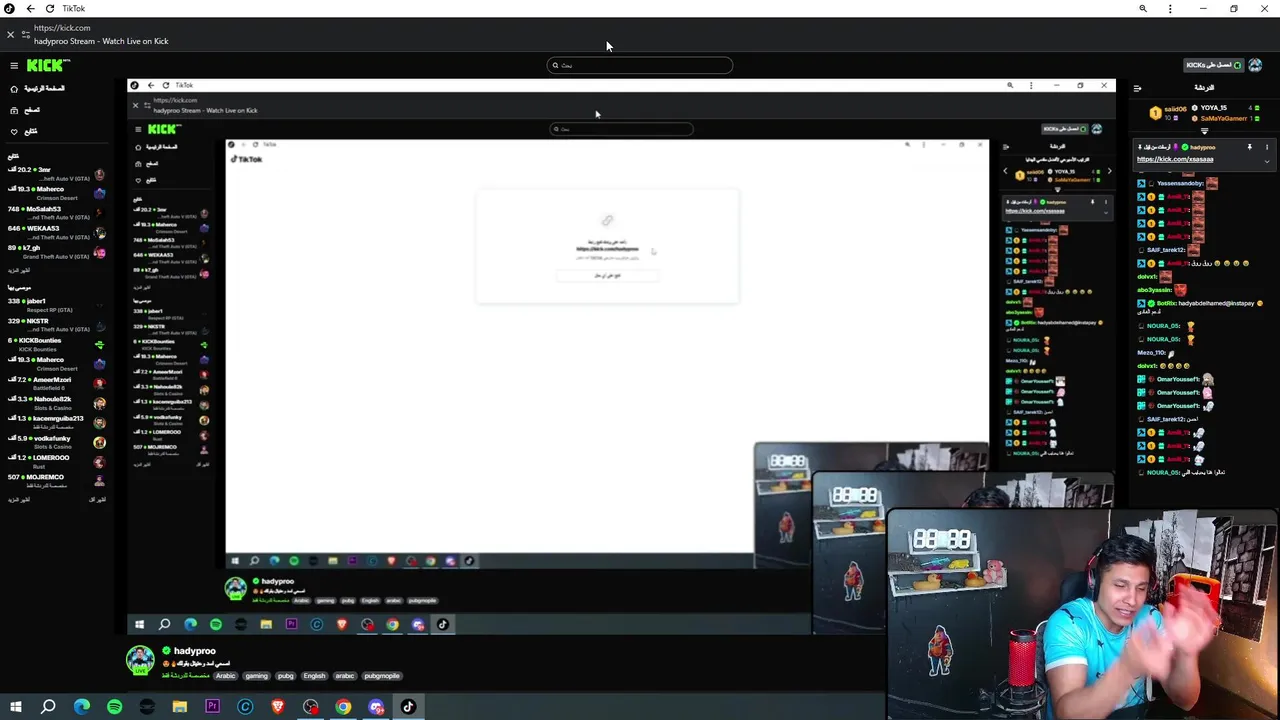Image resolution: width=1280 pixels, height=720 pixels.
Task: Collapse the outer chat panel via arrow icon
Action: point(1137,88)
